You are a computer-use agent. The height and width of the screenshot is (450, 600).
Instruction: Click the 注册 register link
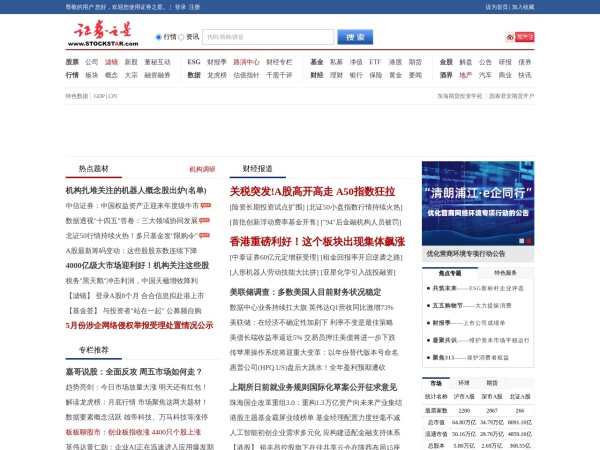point(194,7)
